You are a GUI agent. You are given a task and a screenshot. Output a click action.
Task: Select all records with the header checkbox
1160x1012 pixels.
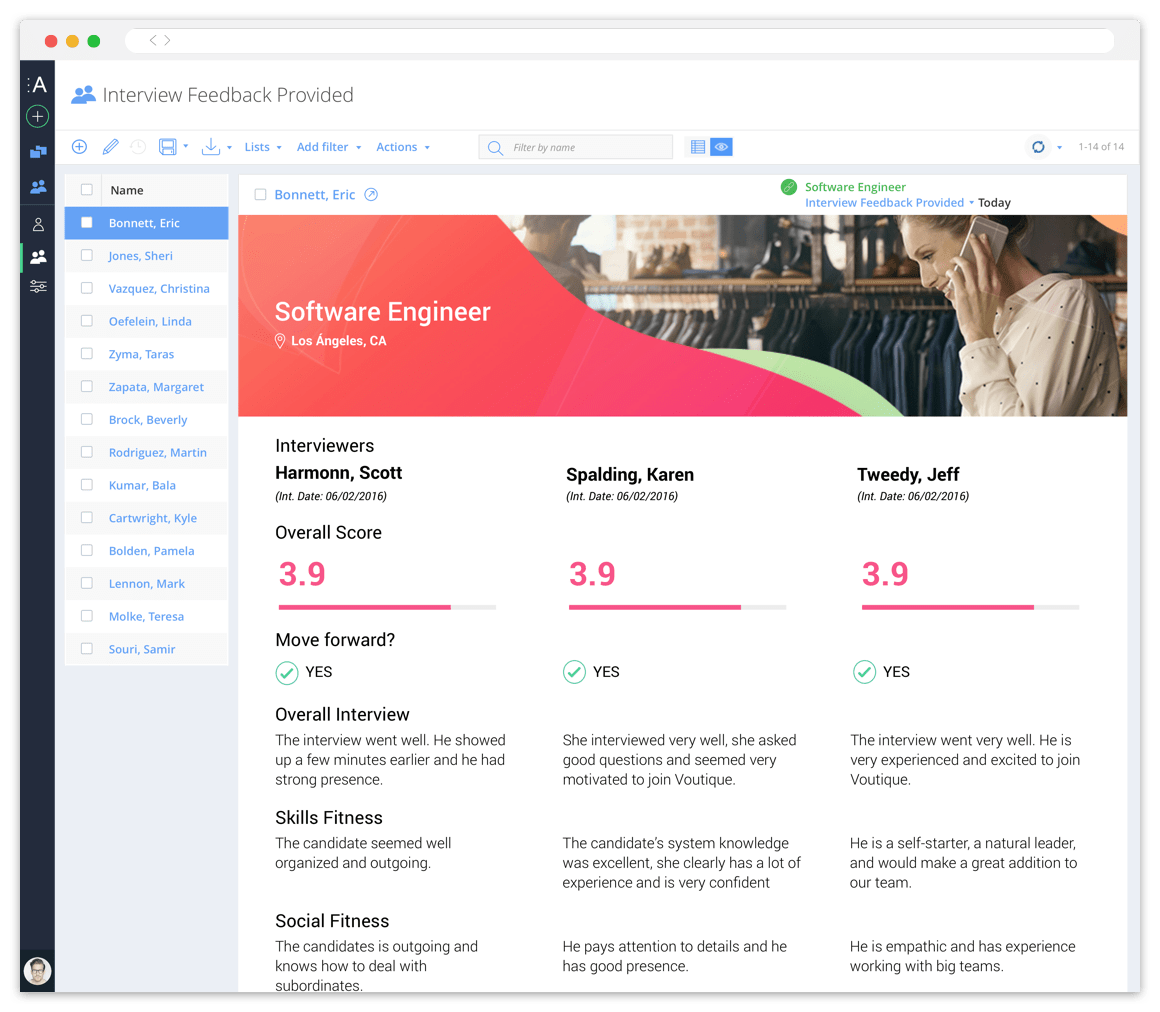[x=85, y=189]
